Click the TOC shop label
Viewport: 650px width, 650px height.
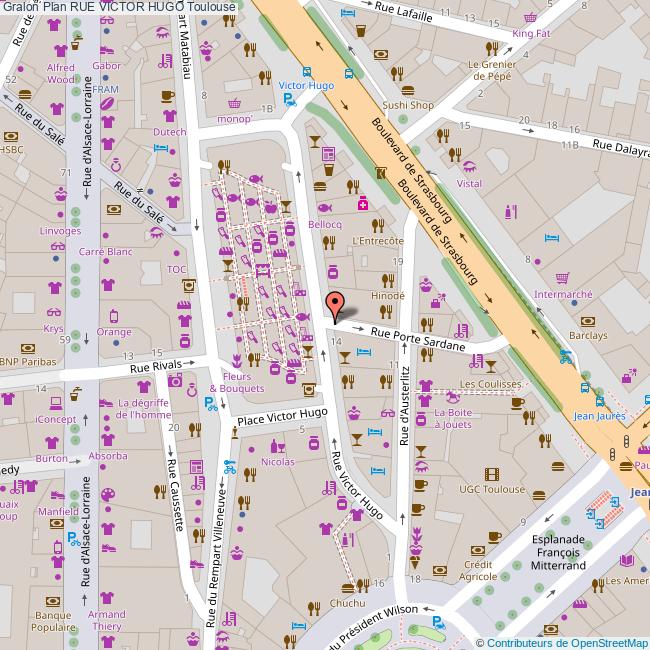pyautogui.click(x=177, y=269)
